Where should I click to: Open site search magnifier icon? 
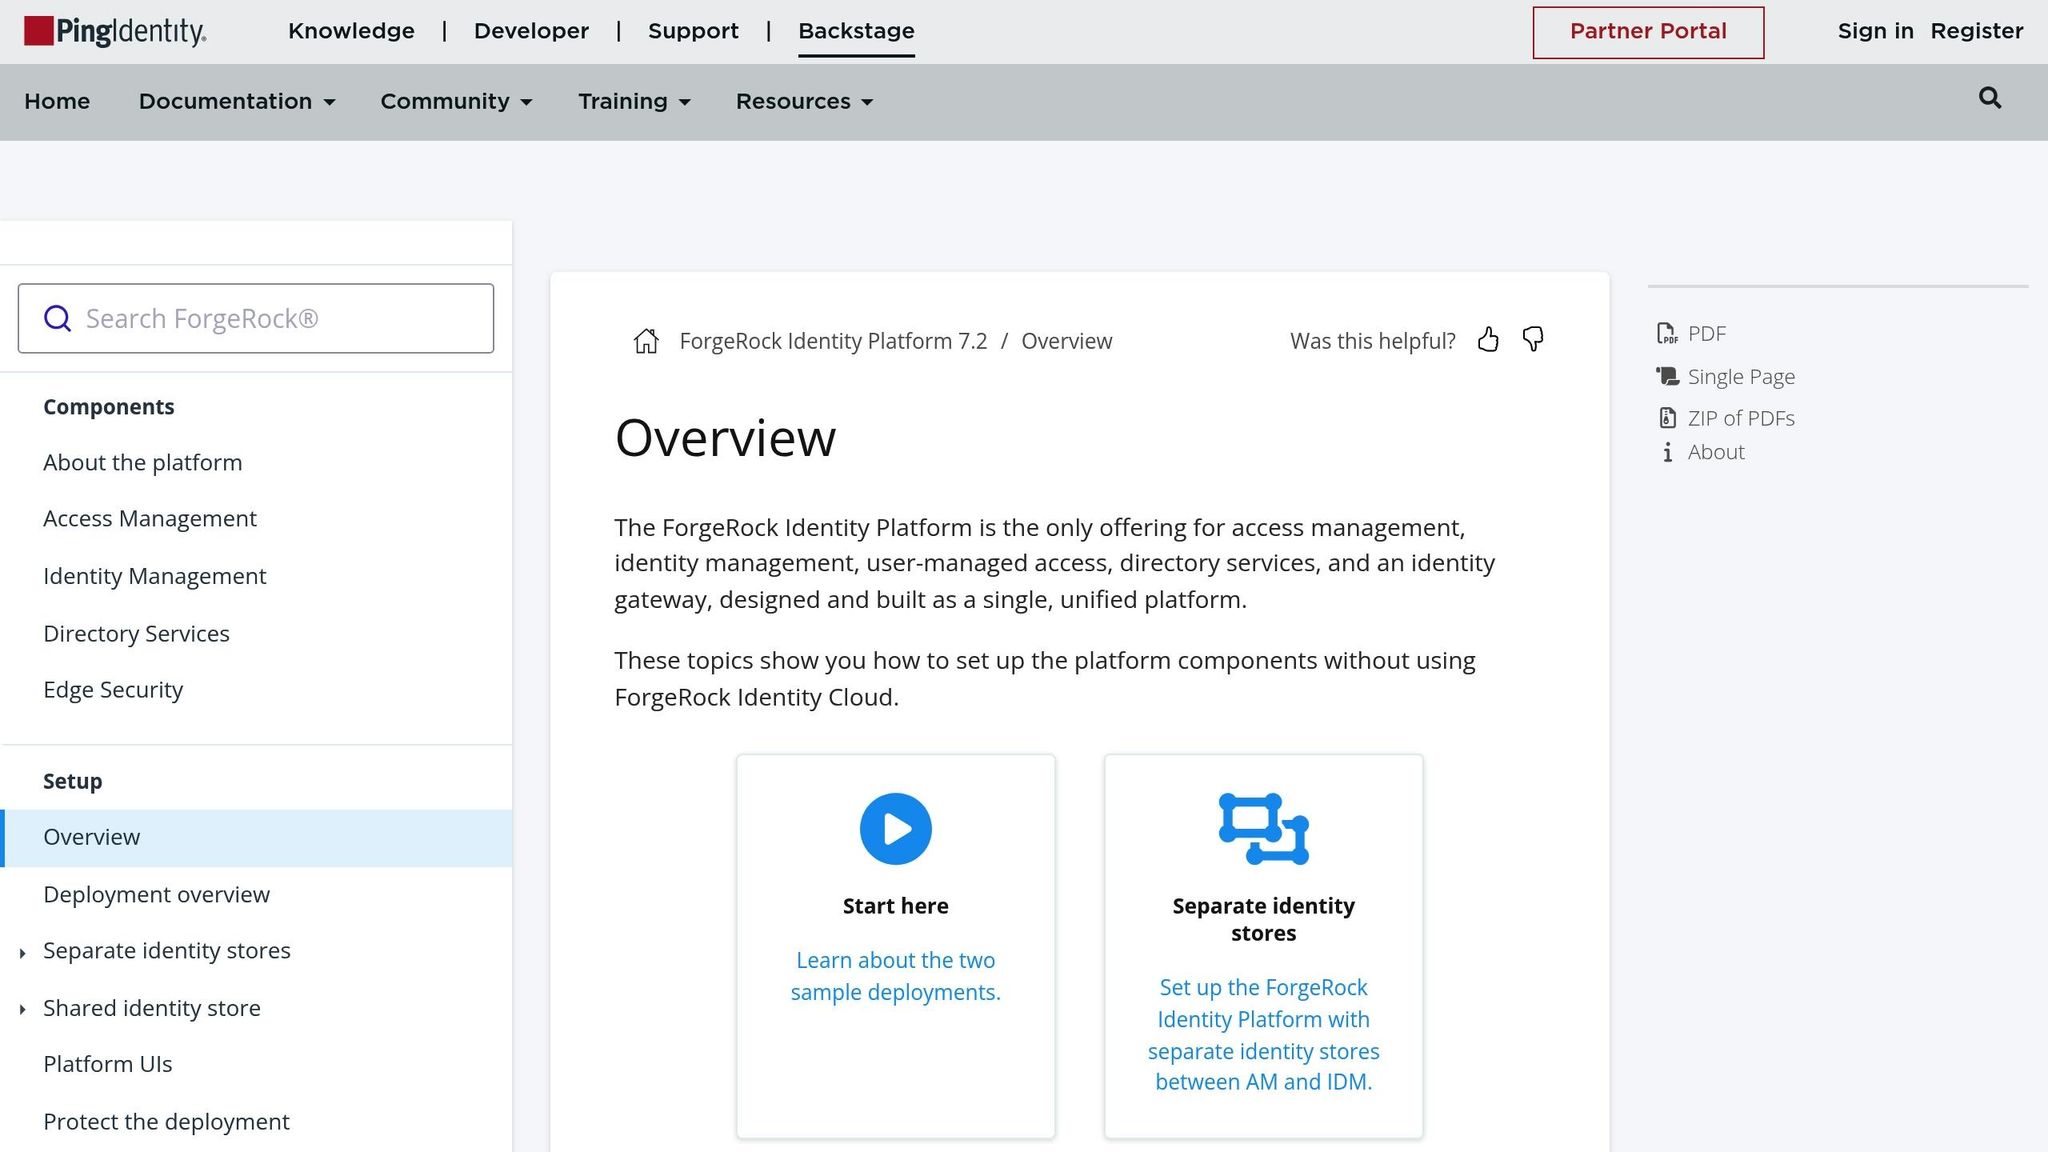point(1990,98)
